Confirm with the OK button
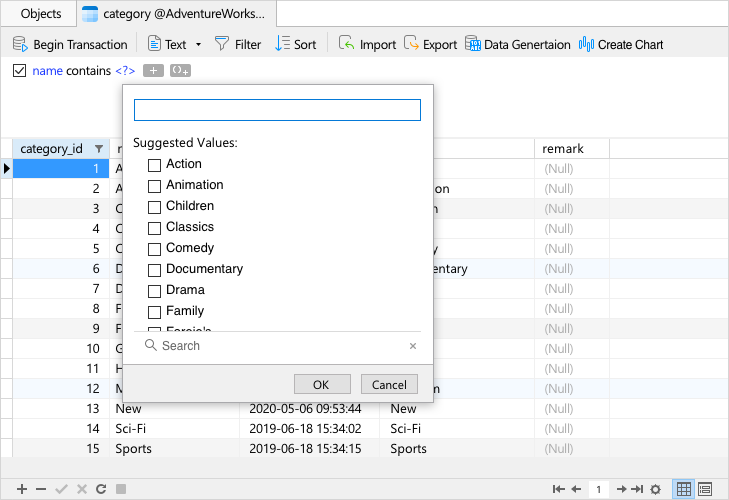 pos(322,384)
